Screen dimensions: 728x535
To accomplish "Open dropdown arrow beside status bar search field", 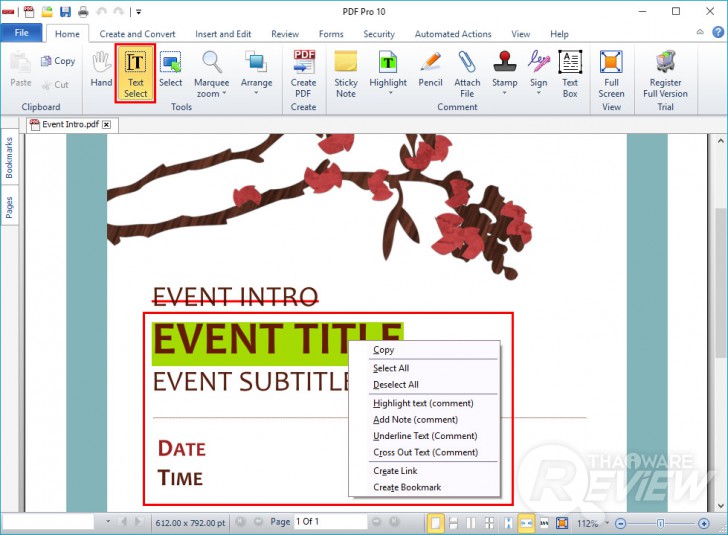I will 108,522.
